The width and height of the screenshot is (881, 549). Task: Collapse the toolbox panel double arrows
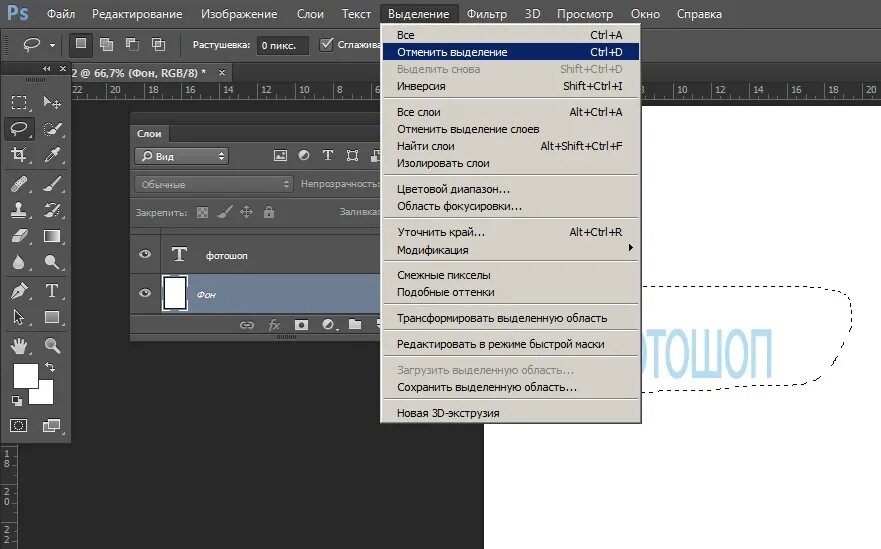pyautogui.click(x=47, y=69)
